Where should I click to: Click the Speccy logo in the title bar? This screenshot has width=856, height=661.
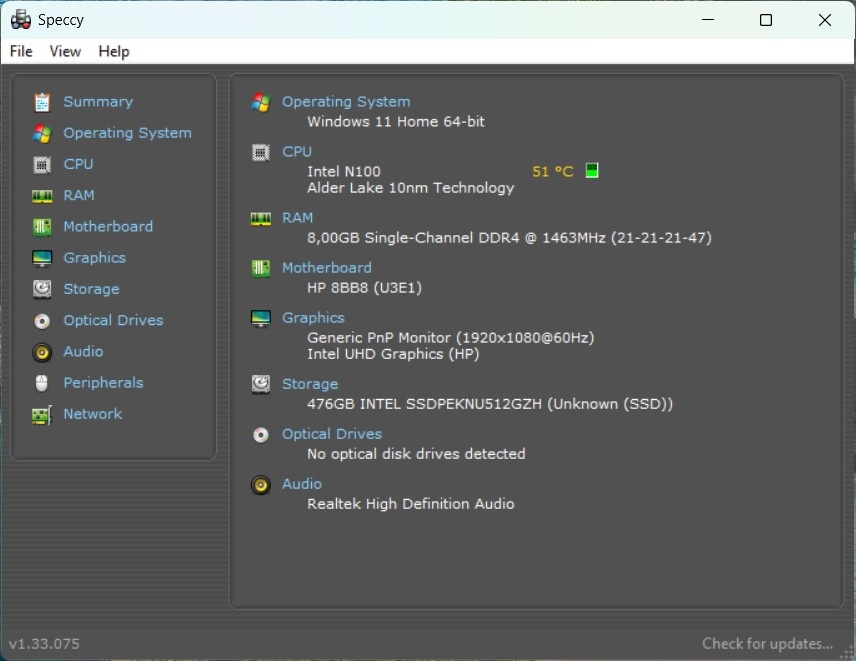(19, 19)
